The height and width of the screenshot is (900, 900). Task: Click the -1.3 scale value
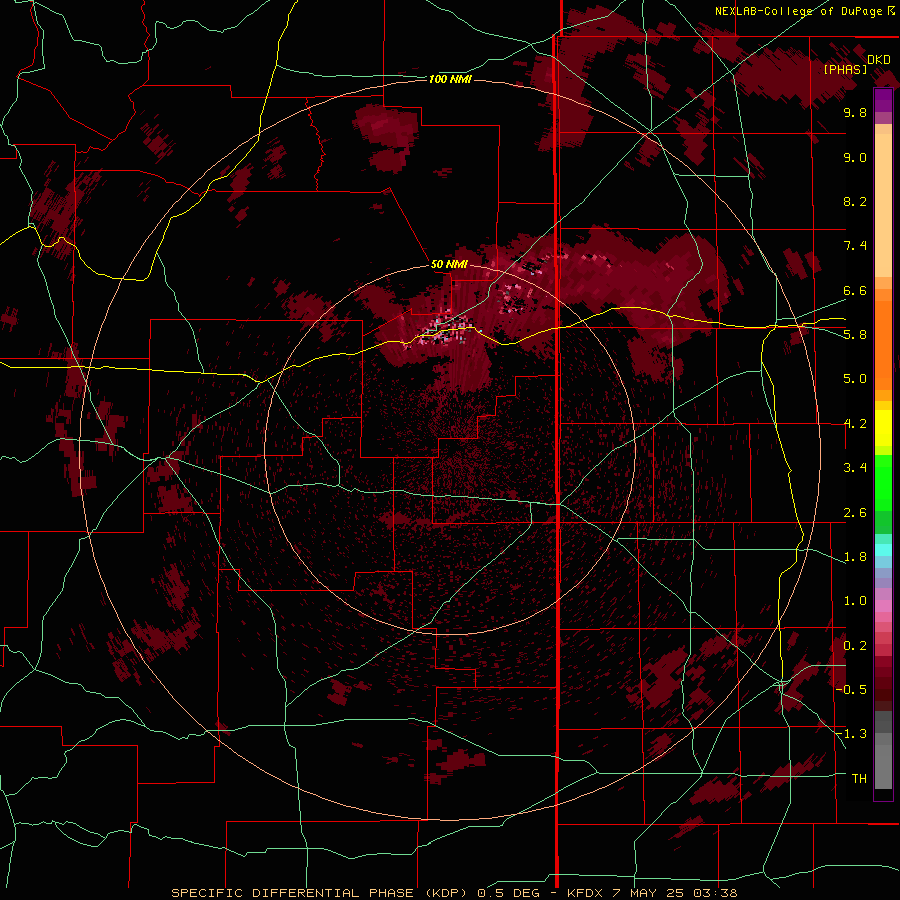coord(852,734)
